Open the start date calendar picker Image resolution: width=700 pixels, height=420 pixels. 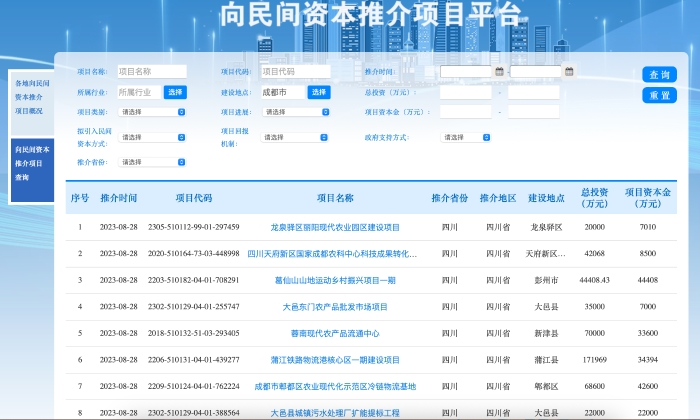click(x=499, y=72)
